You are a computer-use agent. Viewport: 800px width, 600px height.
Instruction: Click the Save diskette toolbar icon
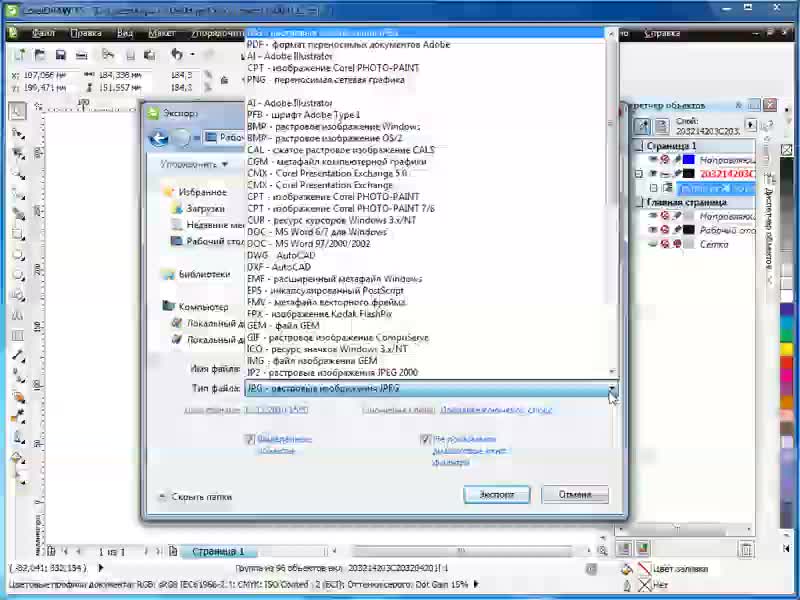tap(61, 55)
